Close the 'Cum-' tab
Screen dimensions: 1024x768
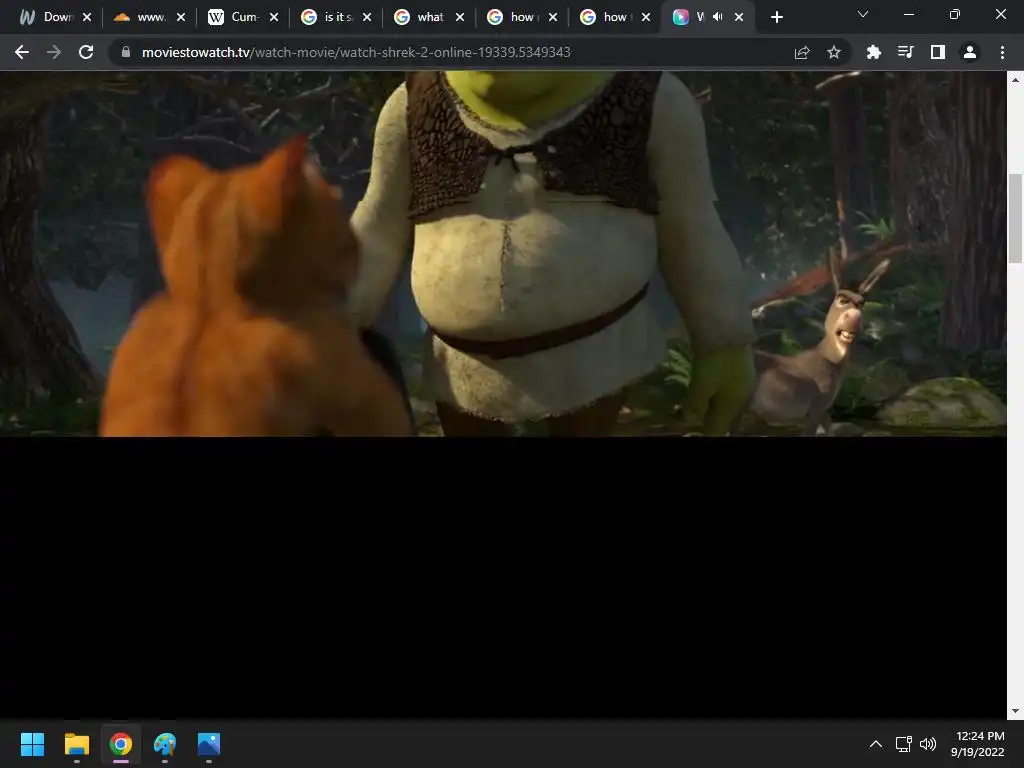274,17
